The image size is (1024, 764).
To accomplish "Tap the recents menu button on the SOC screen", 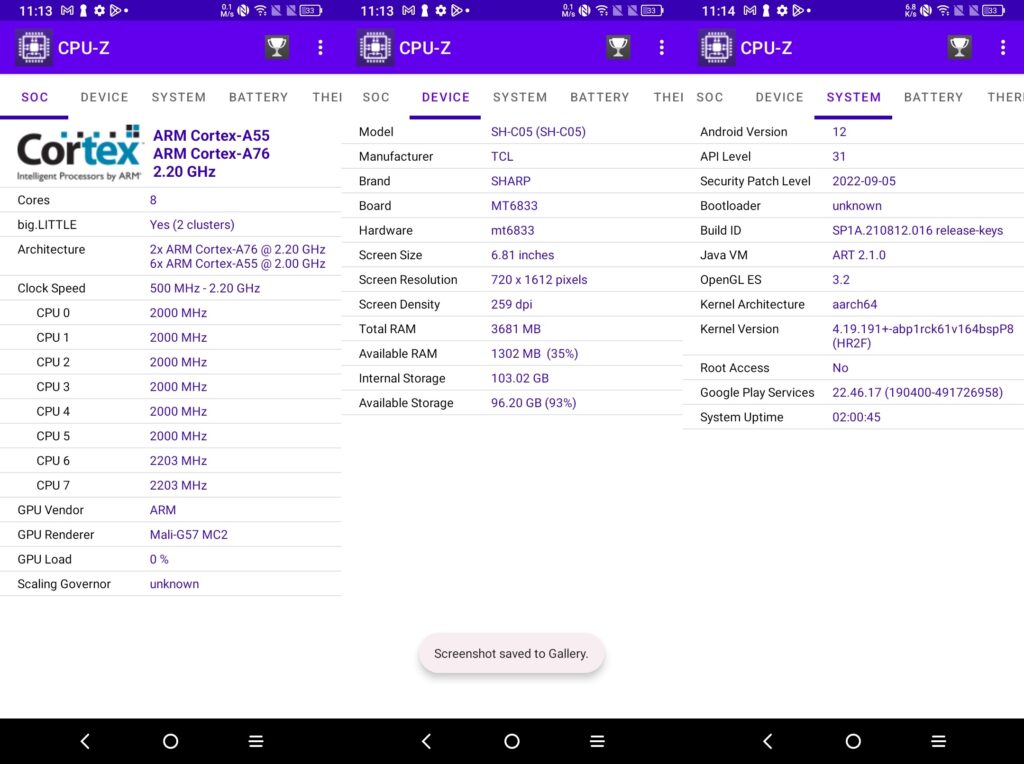I will [x=256, y=741].
